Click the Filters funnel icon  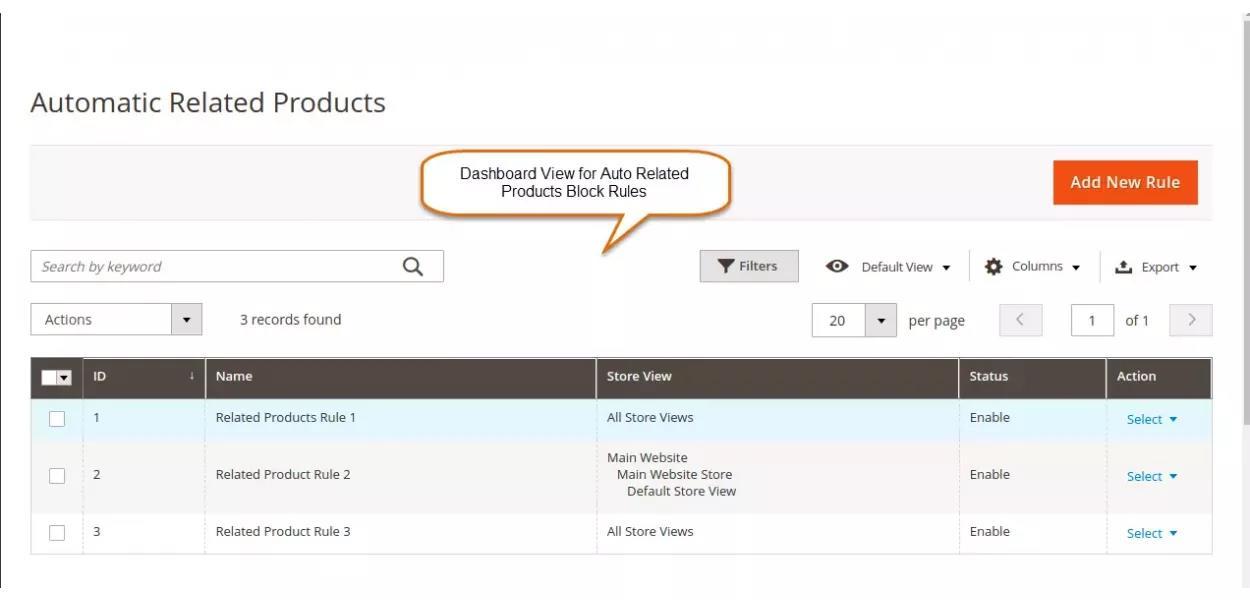[x=726, y=266]
